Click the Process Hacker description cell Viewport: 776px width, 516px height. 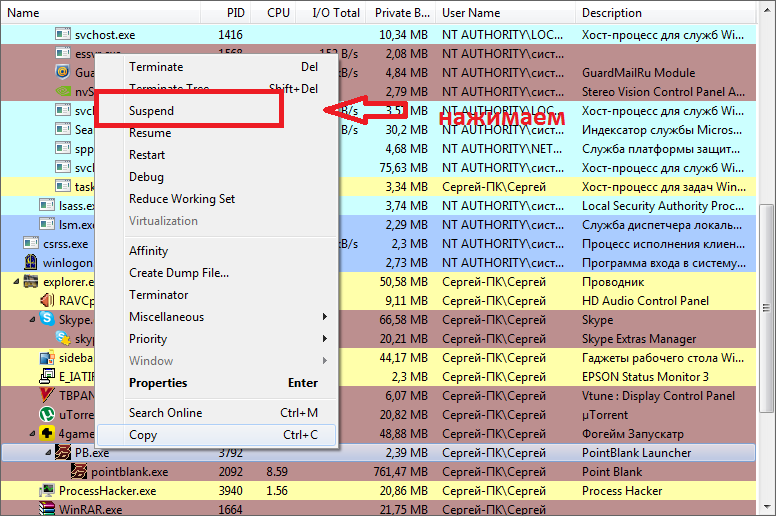point(622,491)
